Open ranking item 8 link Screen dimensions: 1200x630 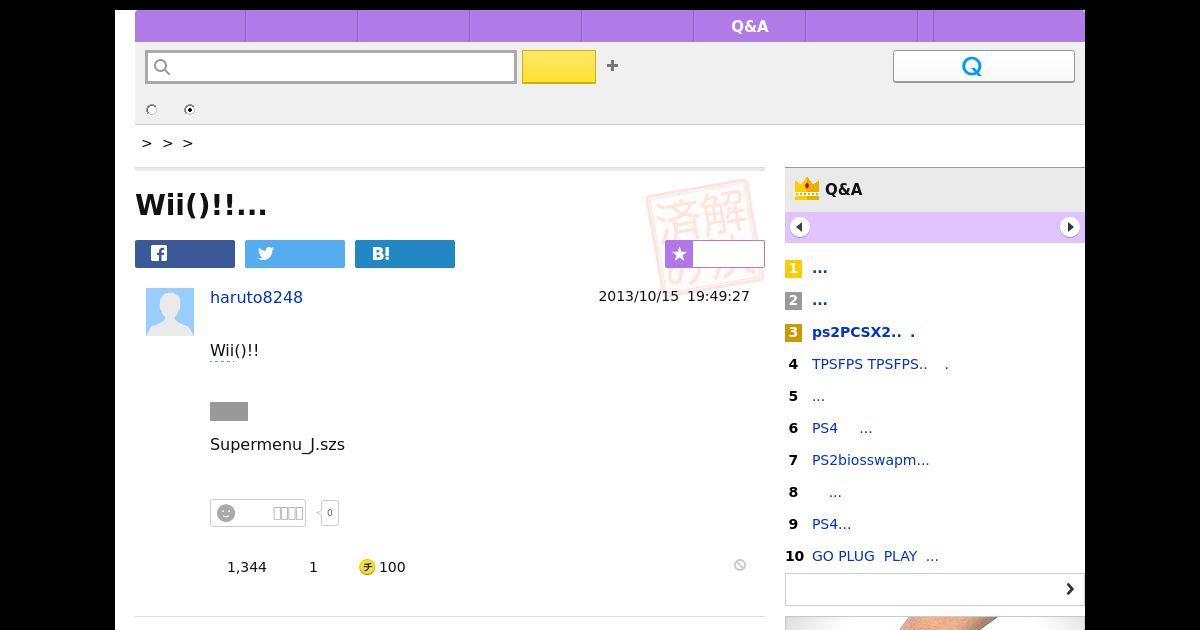[x=834, y=492]
